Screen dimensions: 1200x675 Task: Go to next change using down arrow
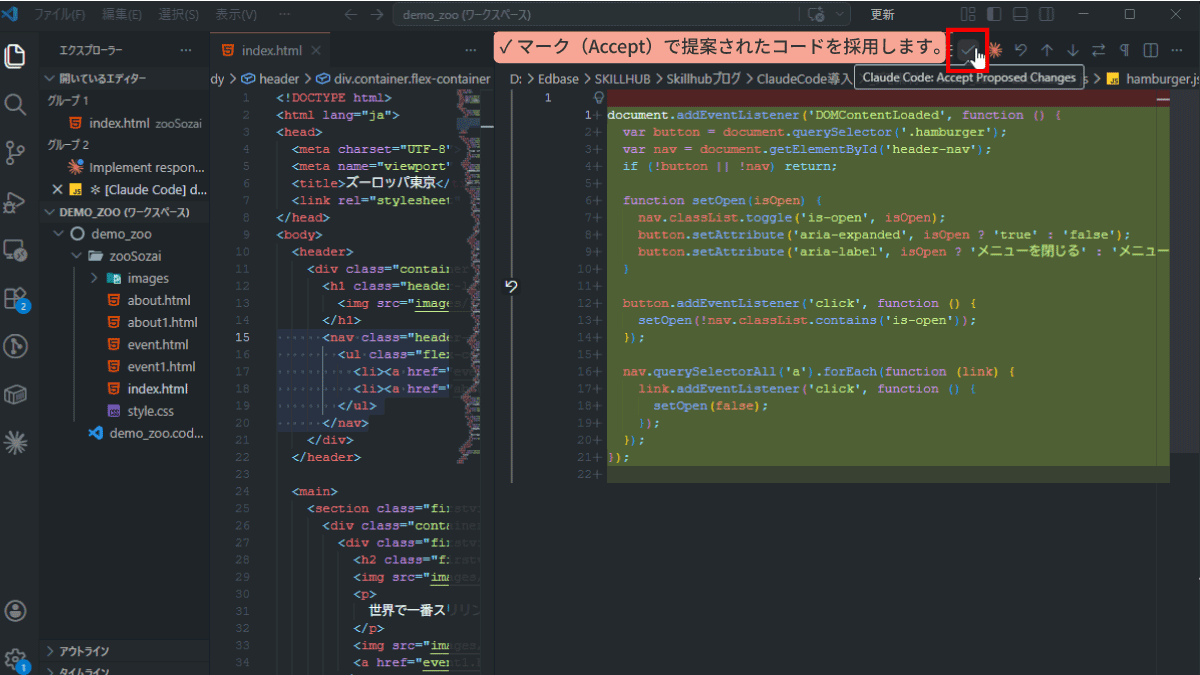coord(1072,50)
